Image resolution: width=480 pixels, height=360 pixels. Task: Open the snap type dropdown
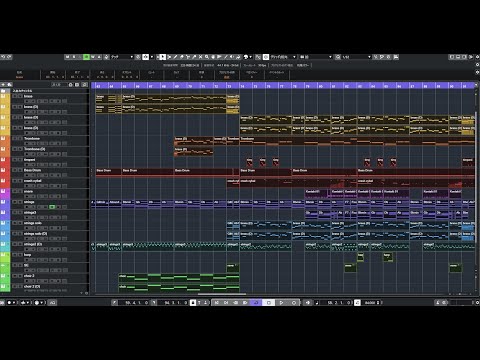283,57
